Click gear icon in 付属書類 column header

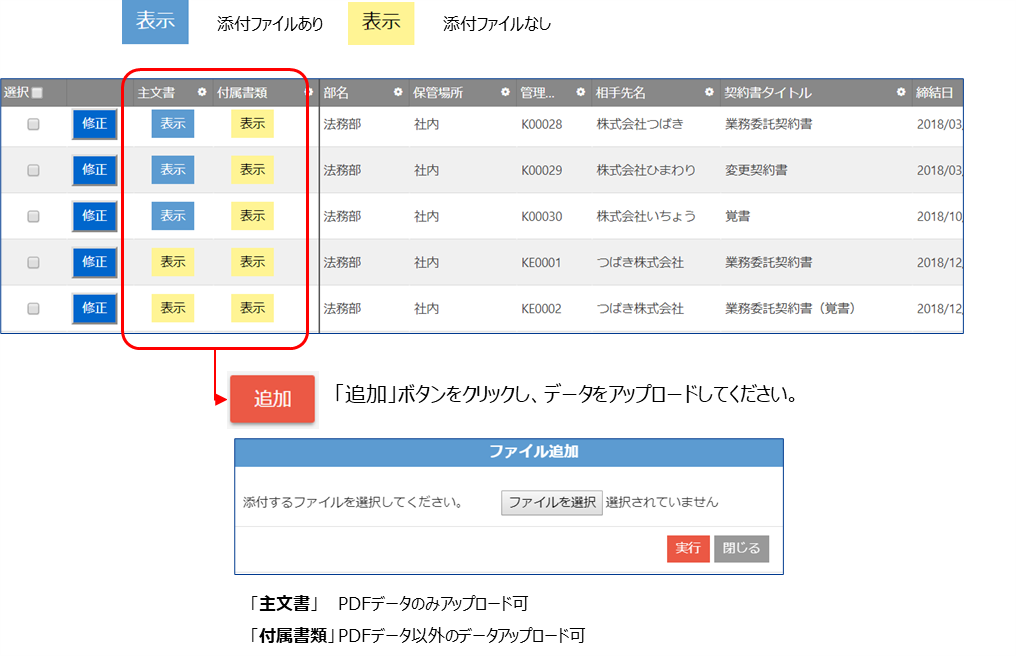pyautogui.click(x=308, y=93)
